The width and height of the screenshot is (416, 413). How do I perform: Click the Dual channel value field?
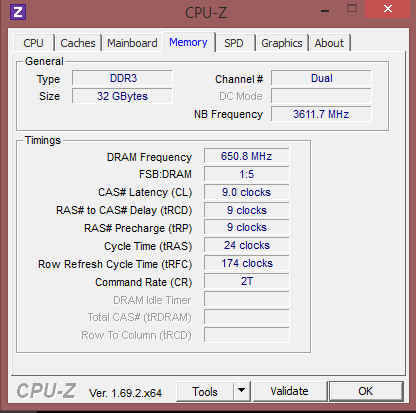(x=321, y=78)
